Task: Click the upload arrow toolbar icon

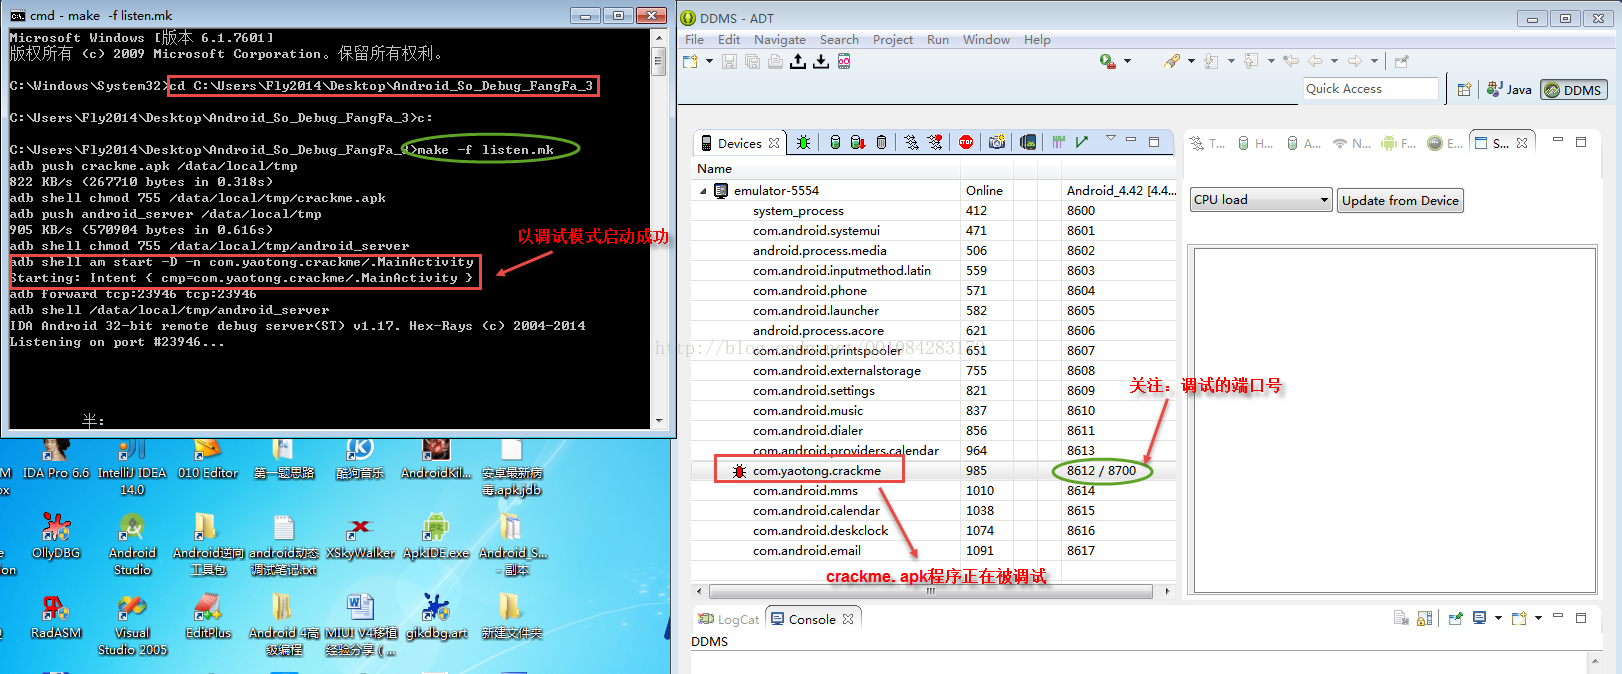Action: 798,62
